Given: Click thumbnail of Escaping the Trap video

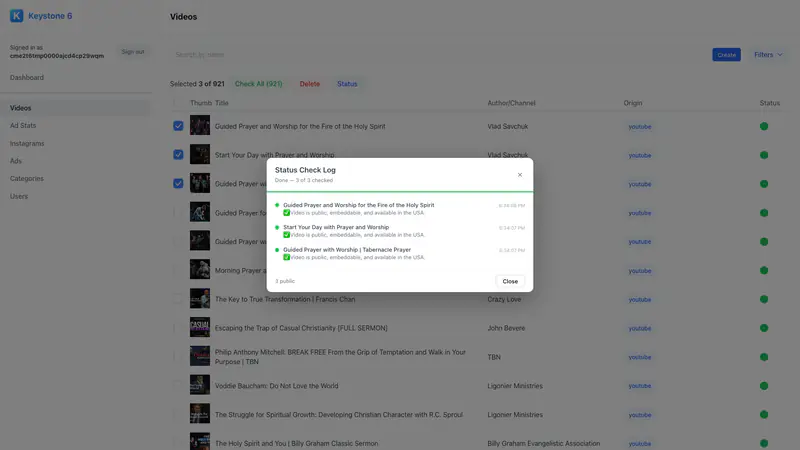Looking at the screenshot, I should (x=200, y=327).
